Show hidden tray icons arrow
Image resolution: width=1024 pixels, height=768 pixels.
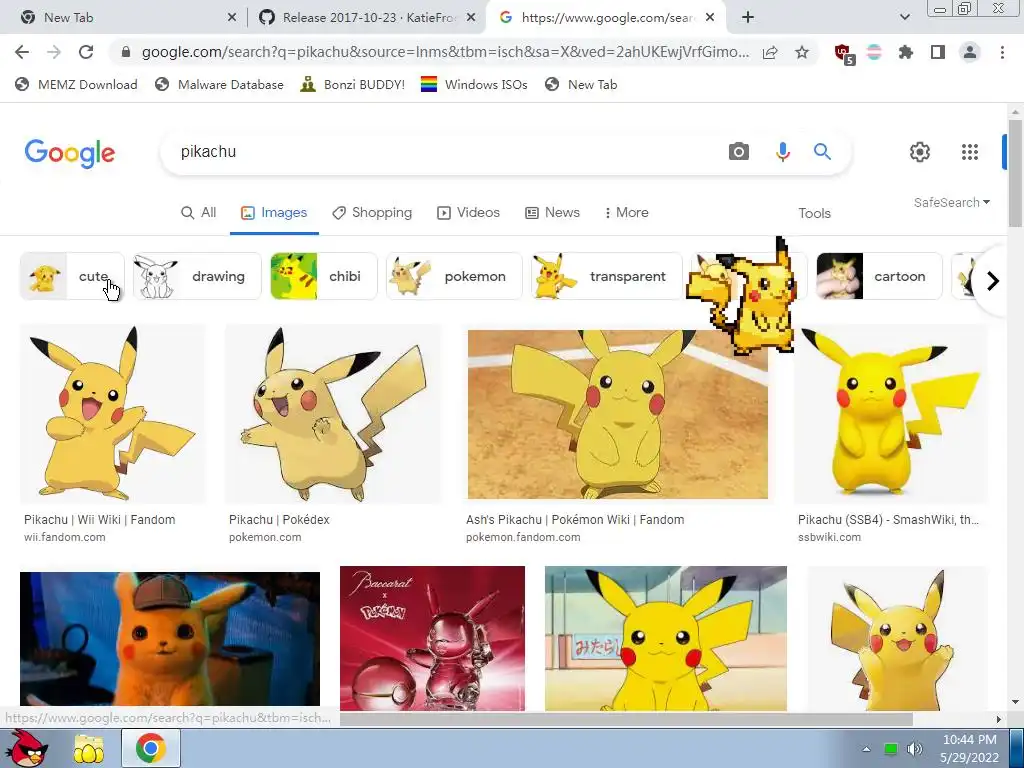coord(866,749)
